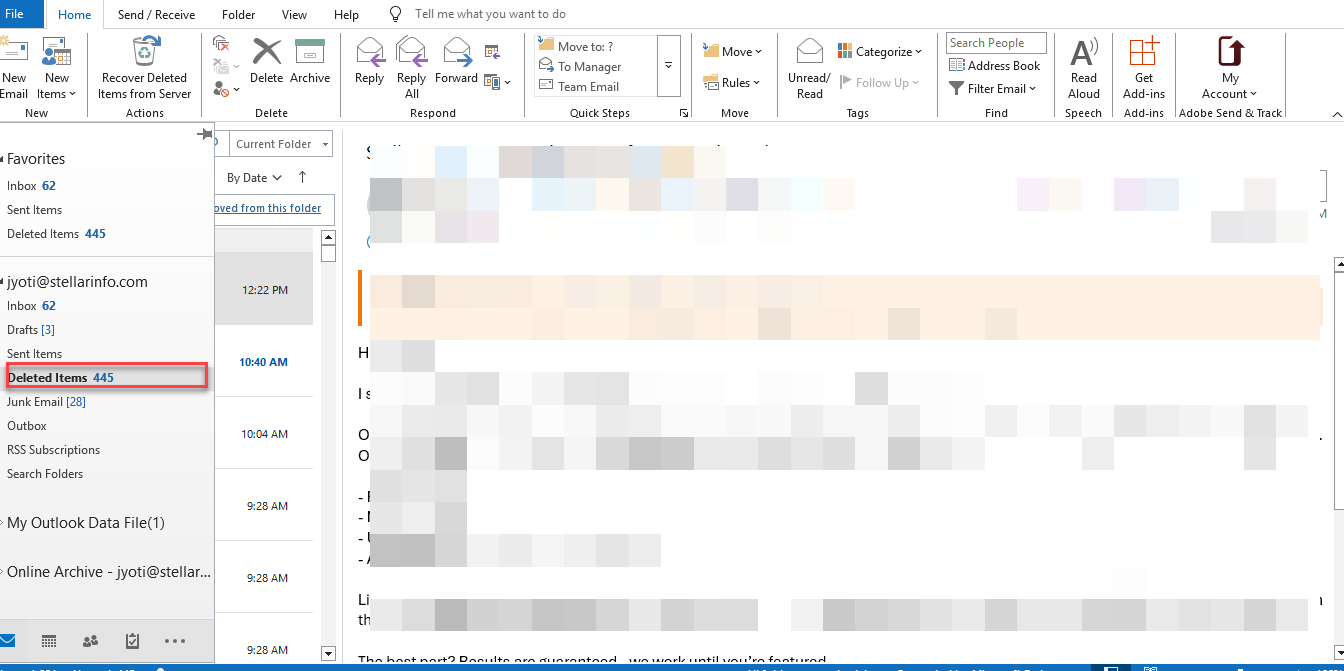
Task: Select the unread message from 10:40 AM
Action: pos(264,362)
